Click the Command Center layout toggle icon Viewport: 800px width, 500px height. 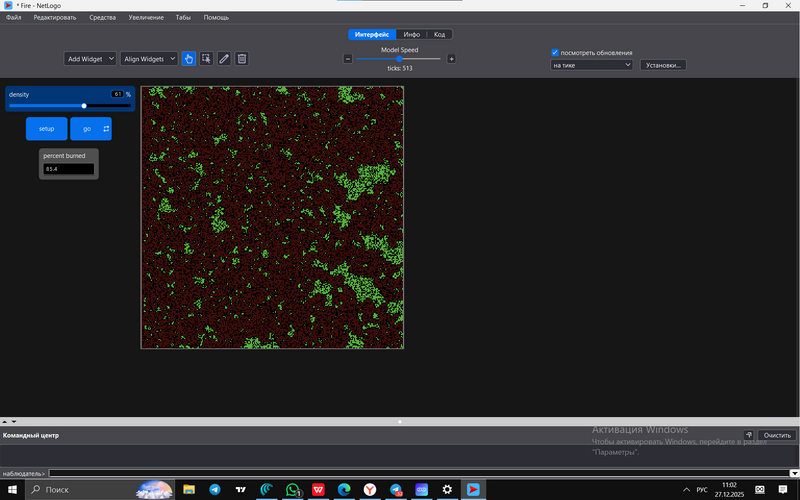tap(748, 435)
